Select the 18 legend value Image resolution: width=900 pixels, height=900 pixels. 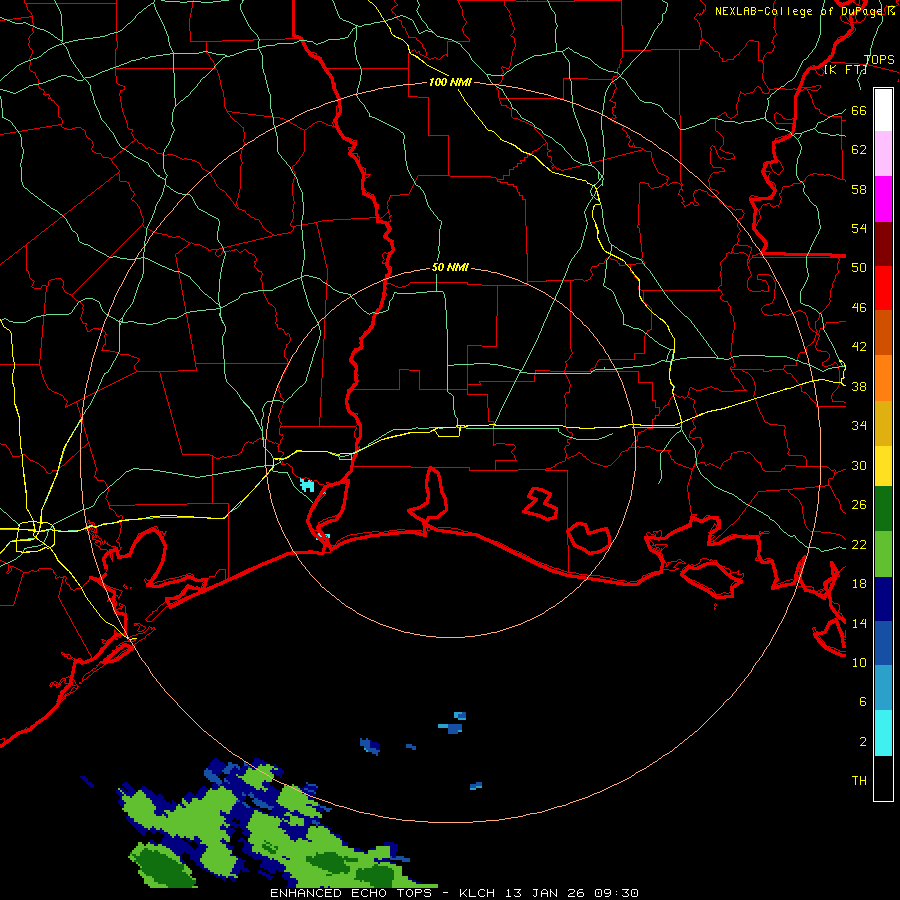(x=859, y=584)
